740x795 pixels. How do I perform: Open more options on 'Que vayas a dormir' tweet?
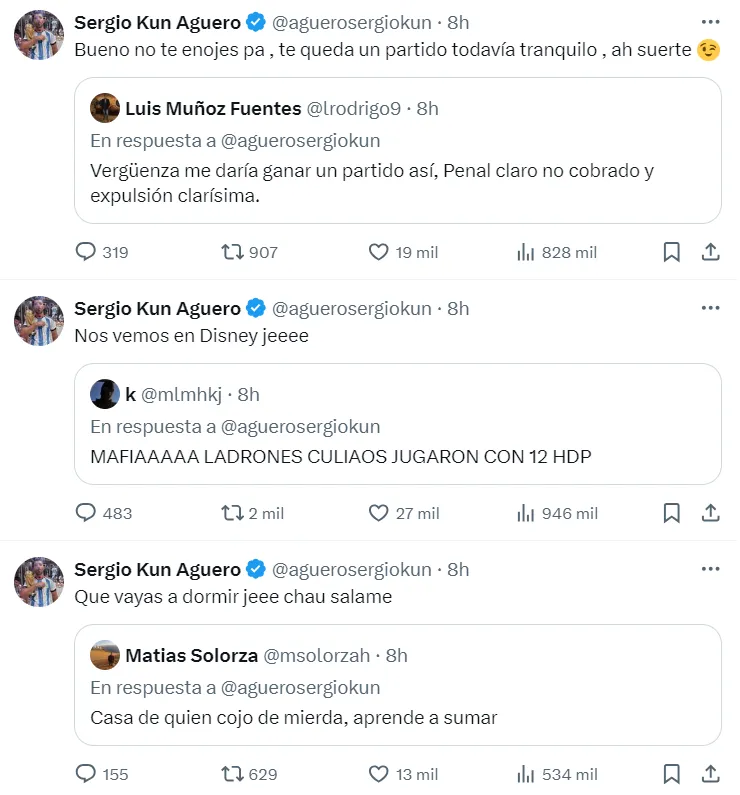coord(710,569)
